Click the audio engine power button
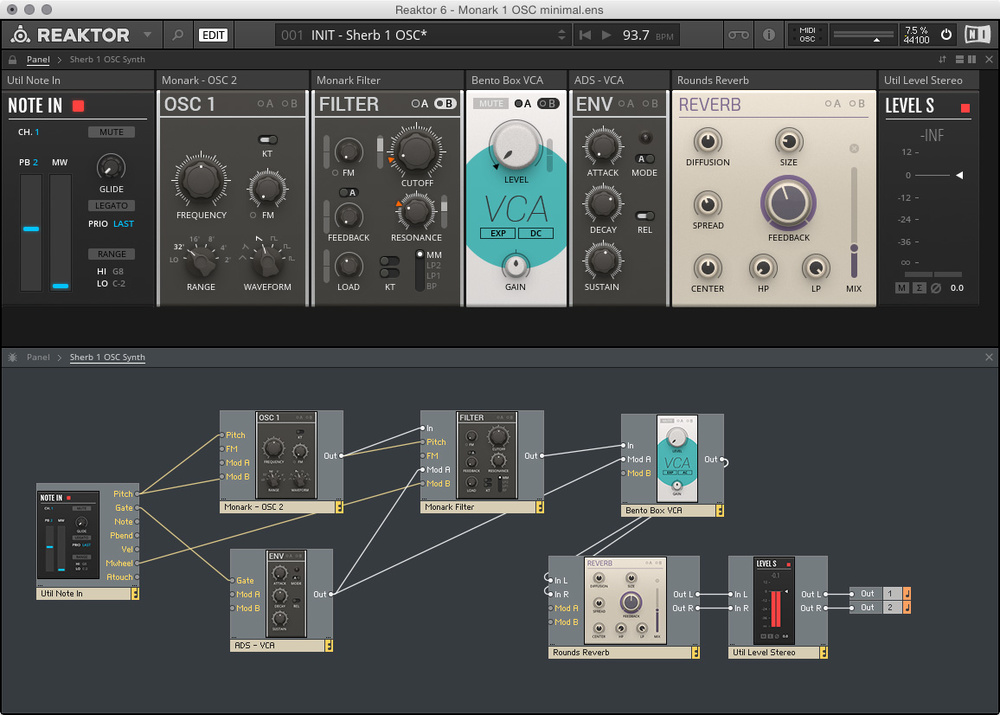The image size is (1000, 715). click(947, 35)
